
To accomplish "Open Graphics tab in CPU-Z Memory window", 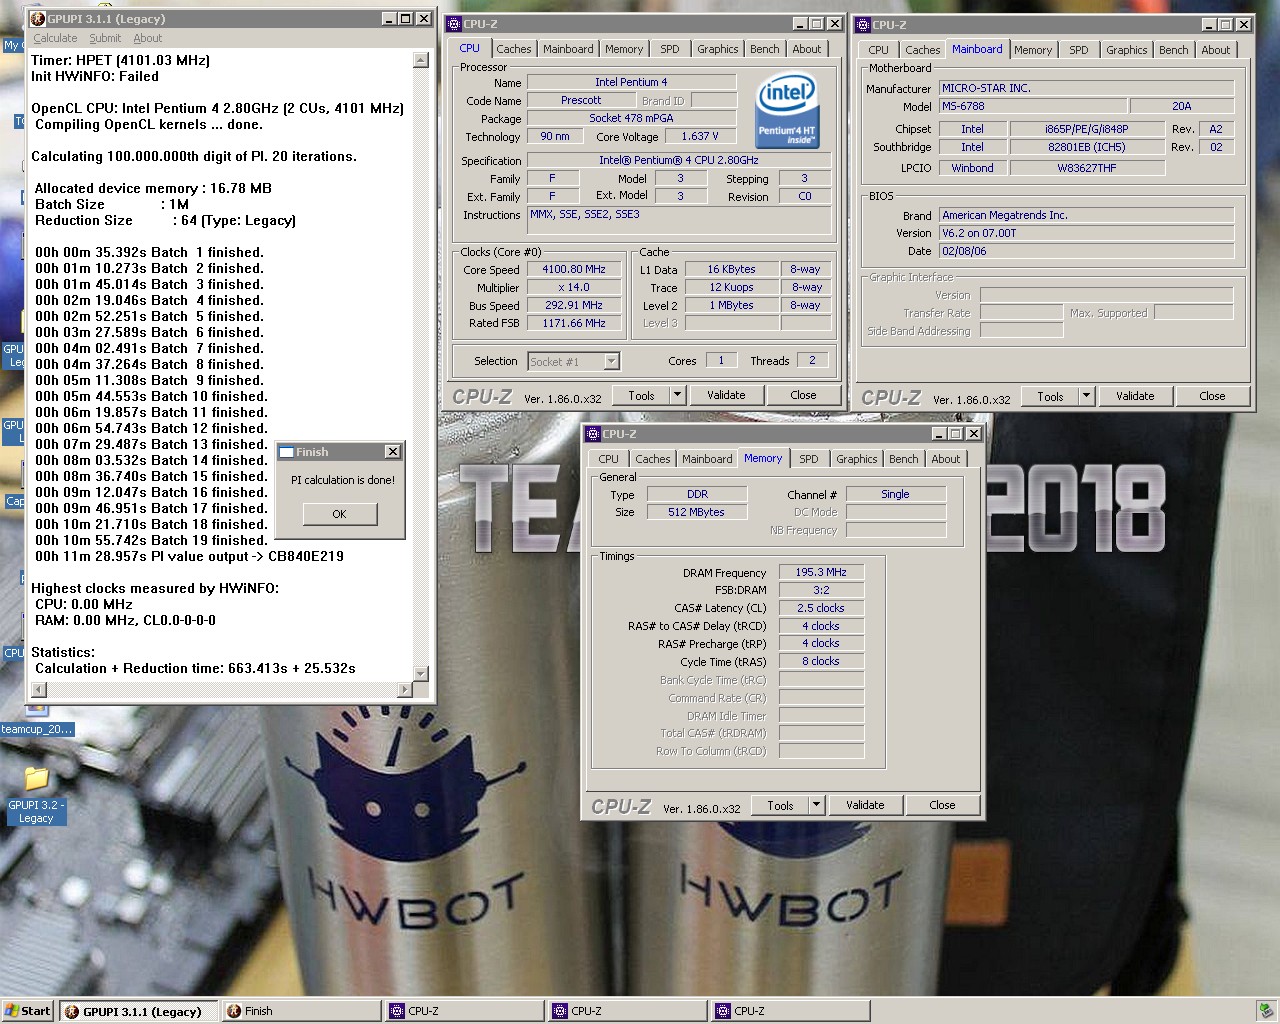I will click(857, 459).
